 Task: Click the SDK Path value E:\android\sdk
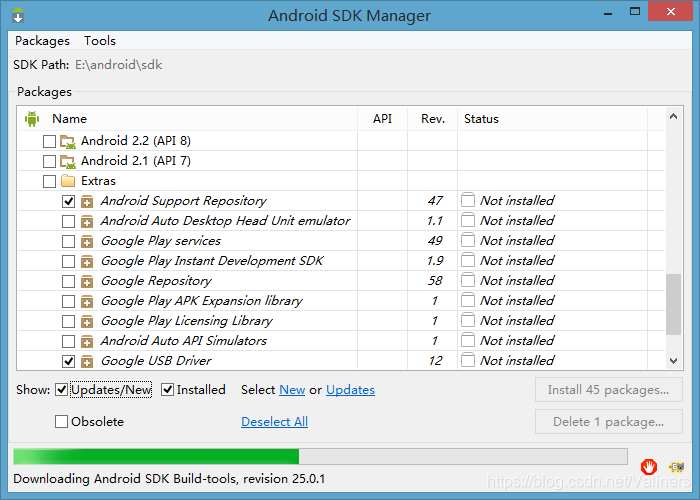pyautogui.click(x=118, y=65)
